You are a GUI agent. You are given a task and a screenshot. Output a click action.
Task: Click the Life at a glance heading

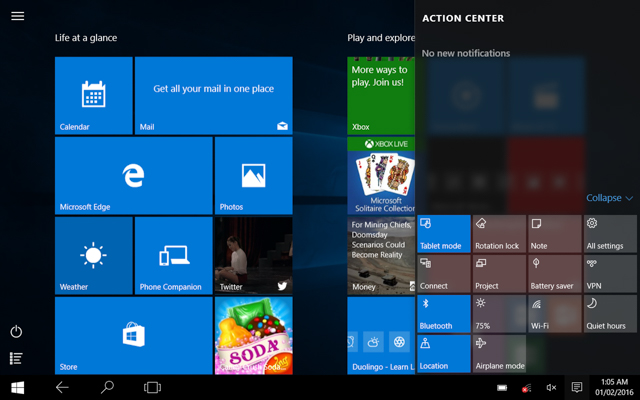pyautogui.click(x=86, y=38)
